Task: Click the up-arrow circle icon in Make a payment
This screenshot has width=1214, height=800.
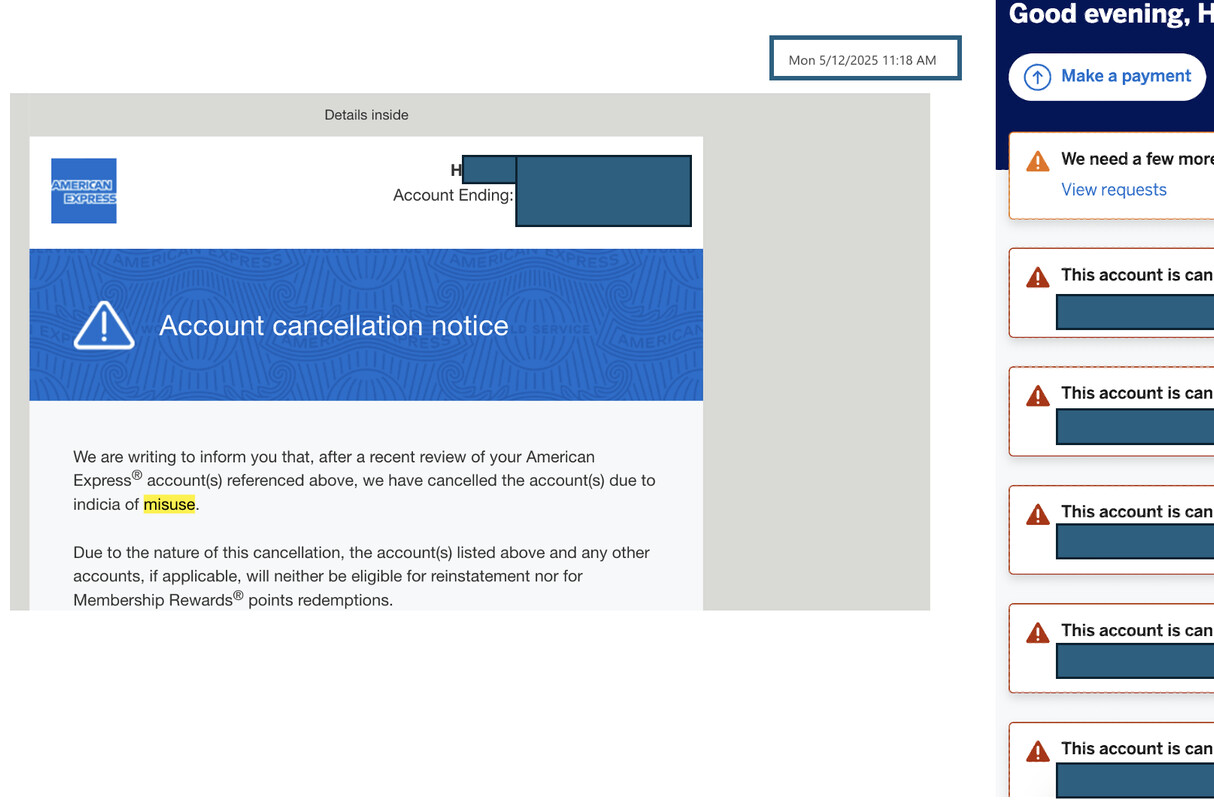Action: pyautogui.click(x=1038, y=77)
